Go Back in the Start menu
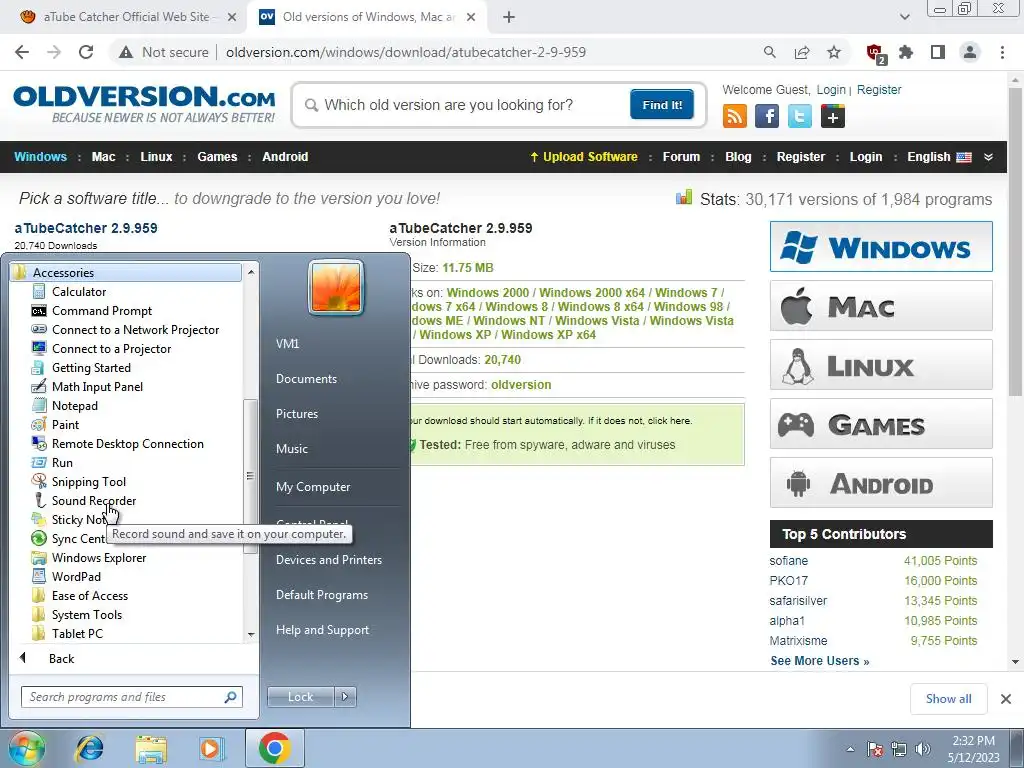 [61, 658]
